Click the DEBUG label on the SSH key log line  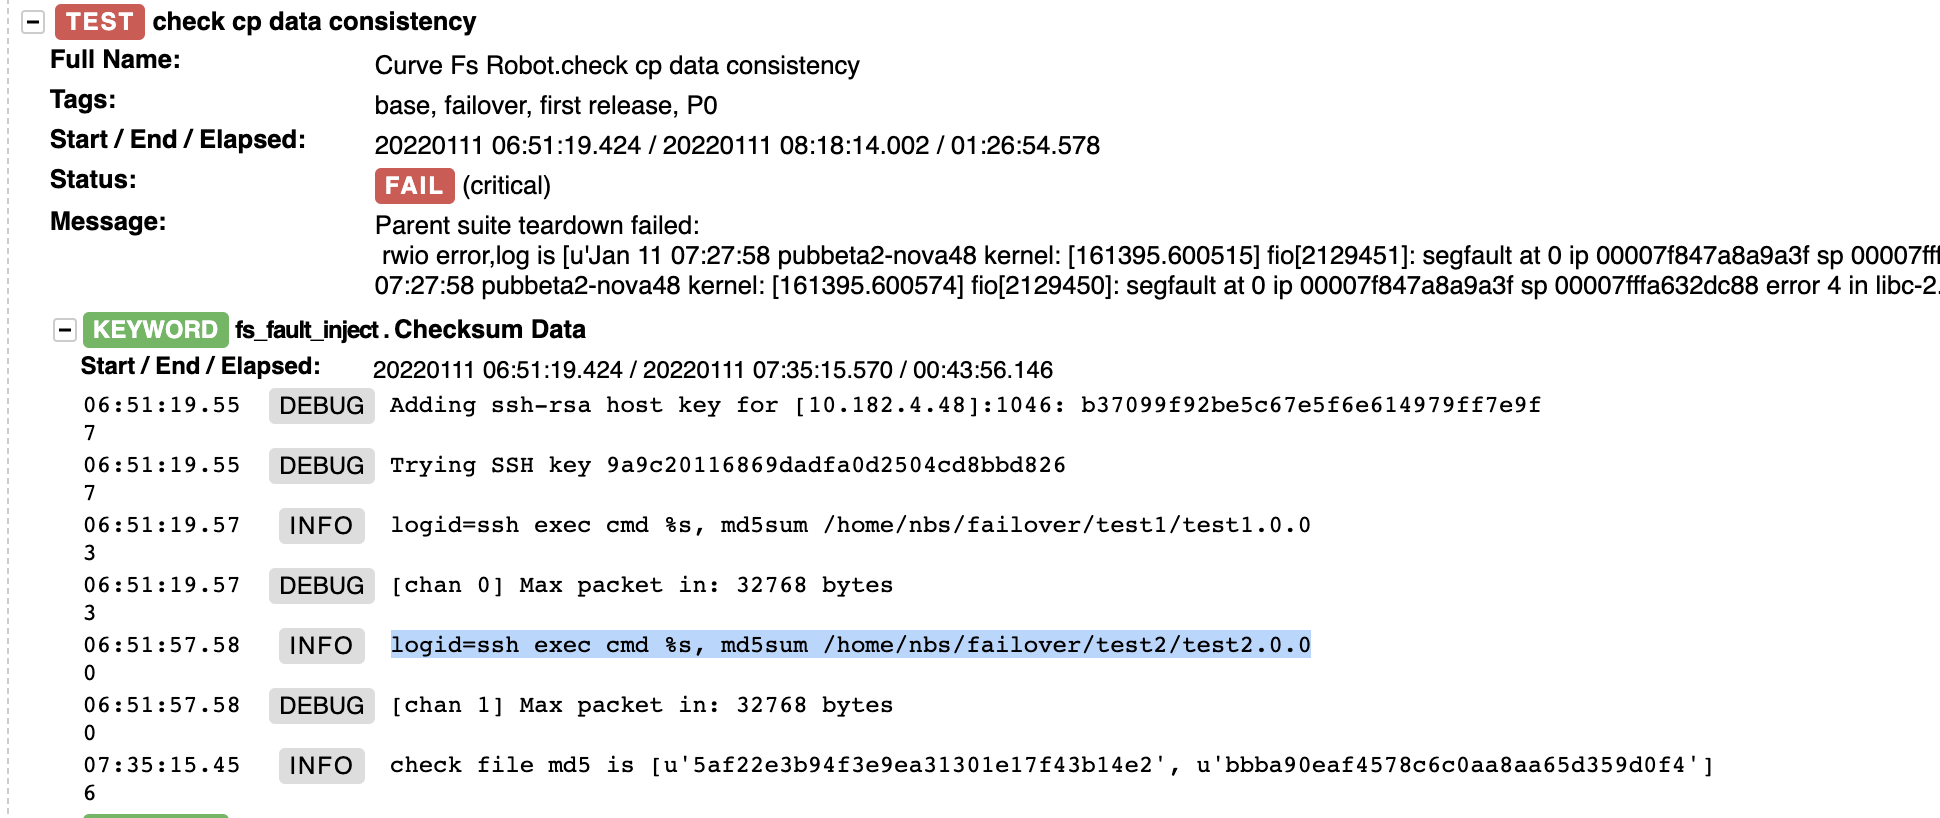point(320,465)
